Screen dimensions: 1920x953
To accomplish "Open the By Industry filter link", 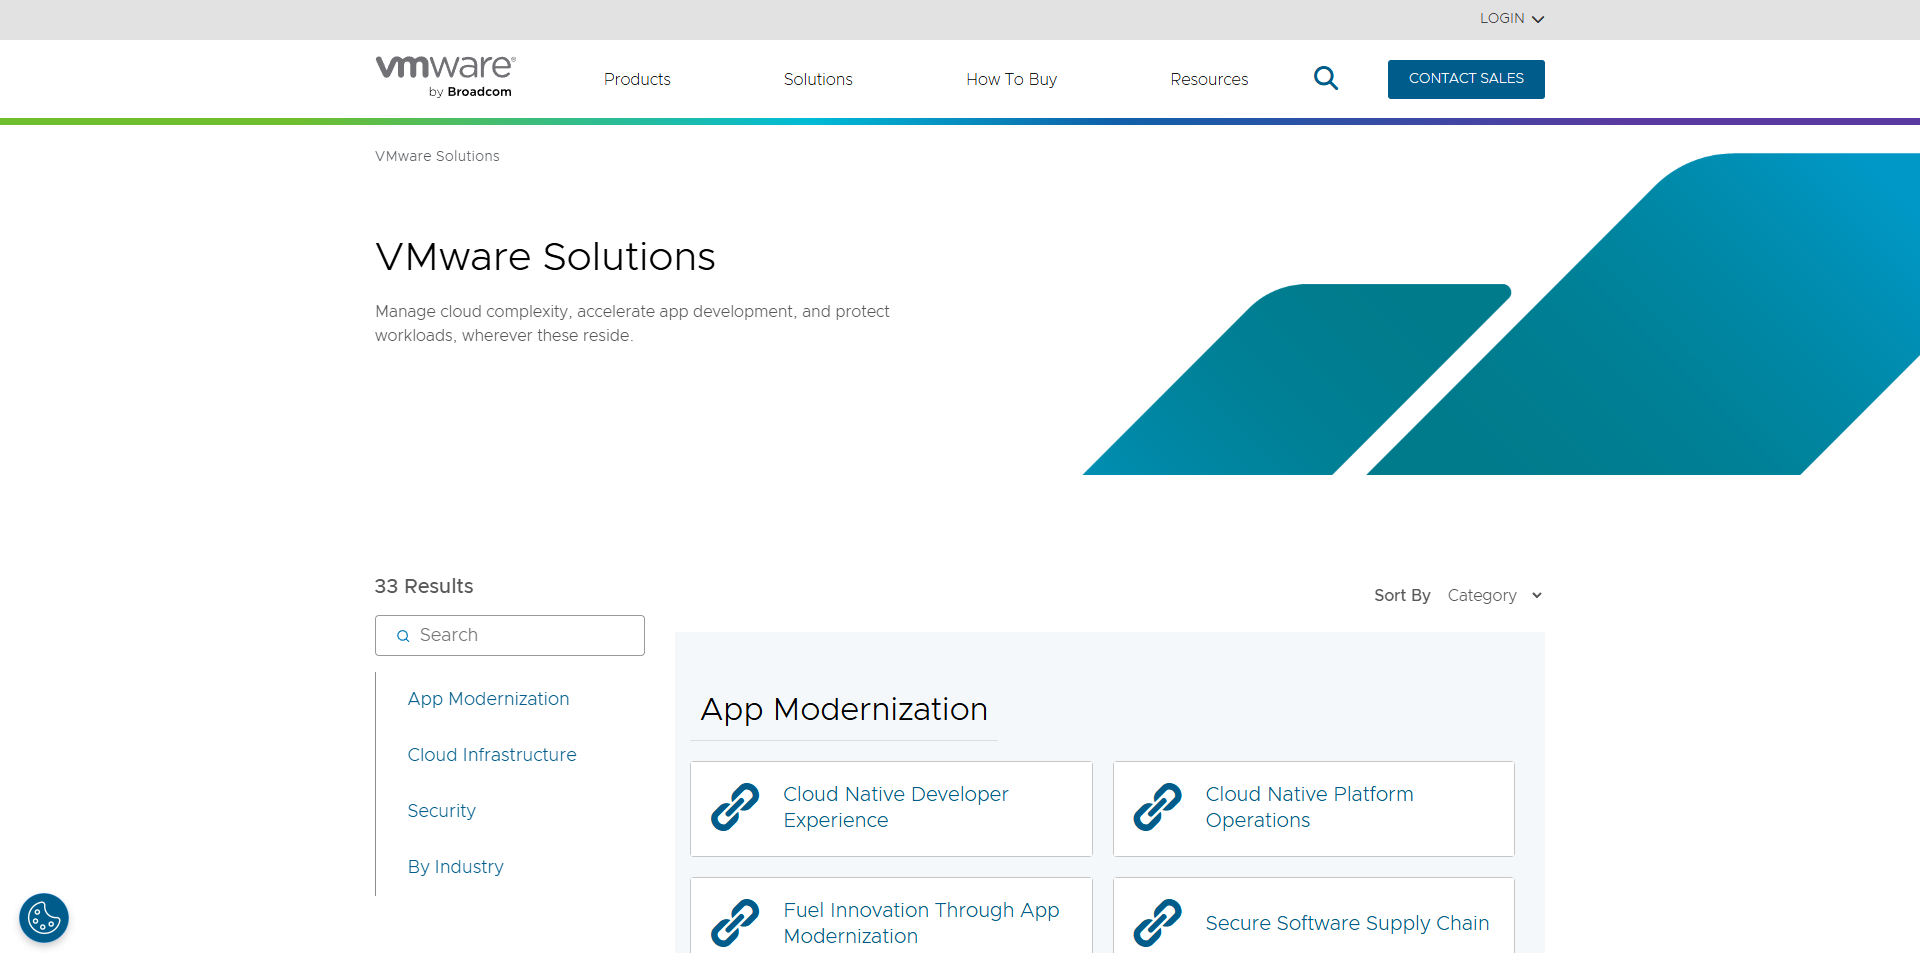I will pyautogui.click(x=455, y=867).
